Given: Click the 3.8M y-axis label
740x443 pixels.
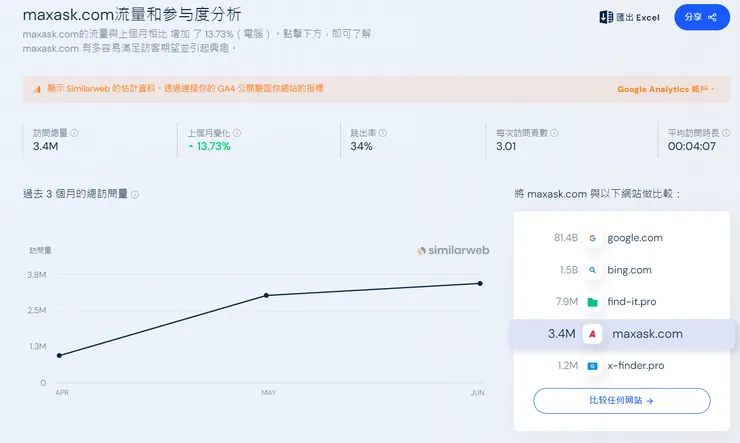Looking at the screenshot, I should point(37,275).
